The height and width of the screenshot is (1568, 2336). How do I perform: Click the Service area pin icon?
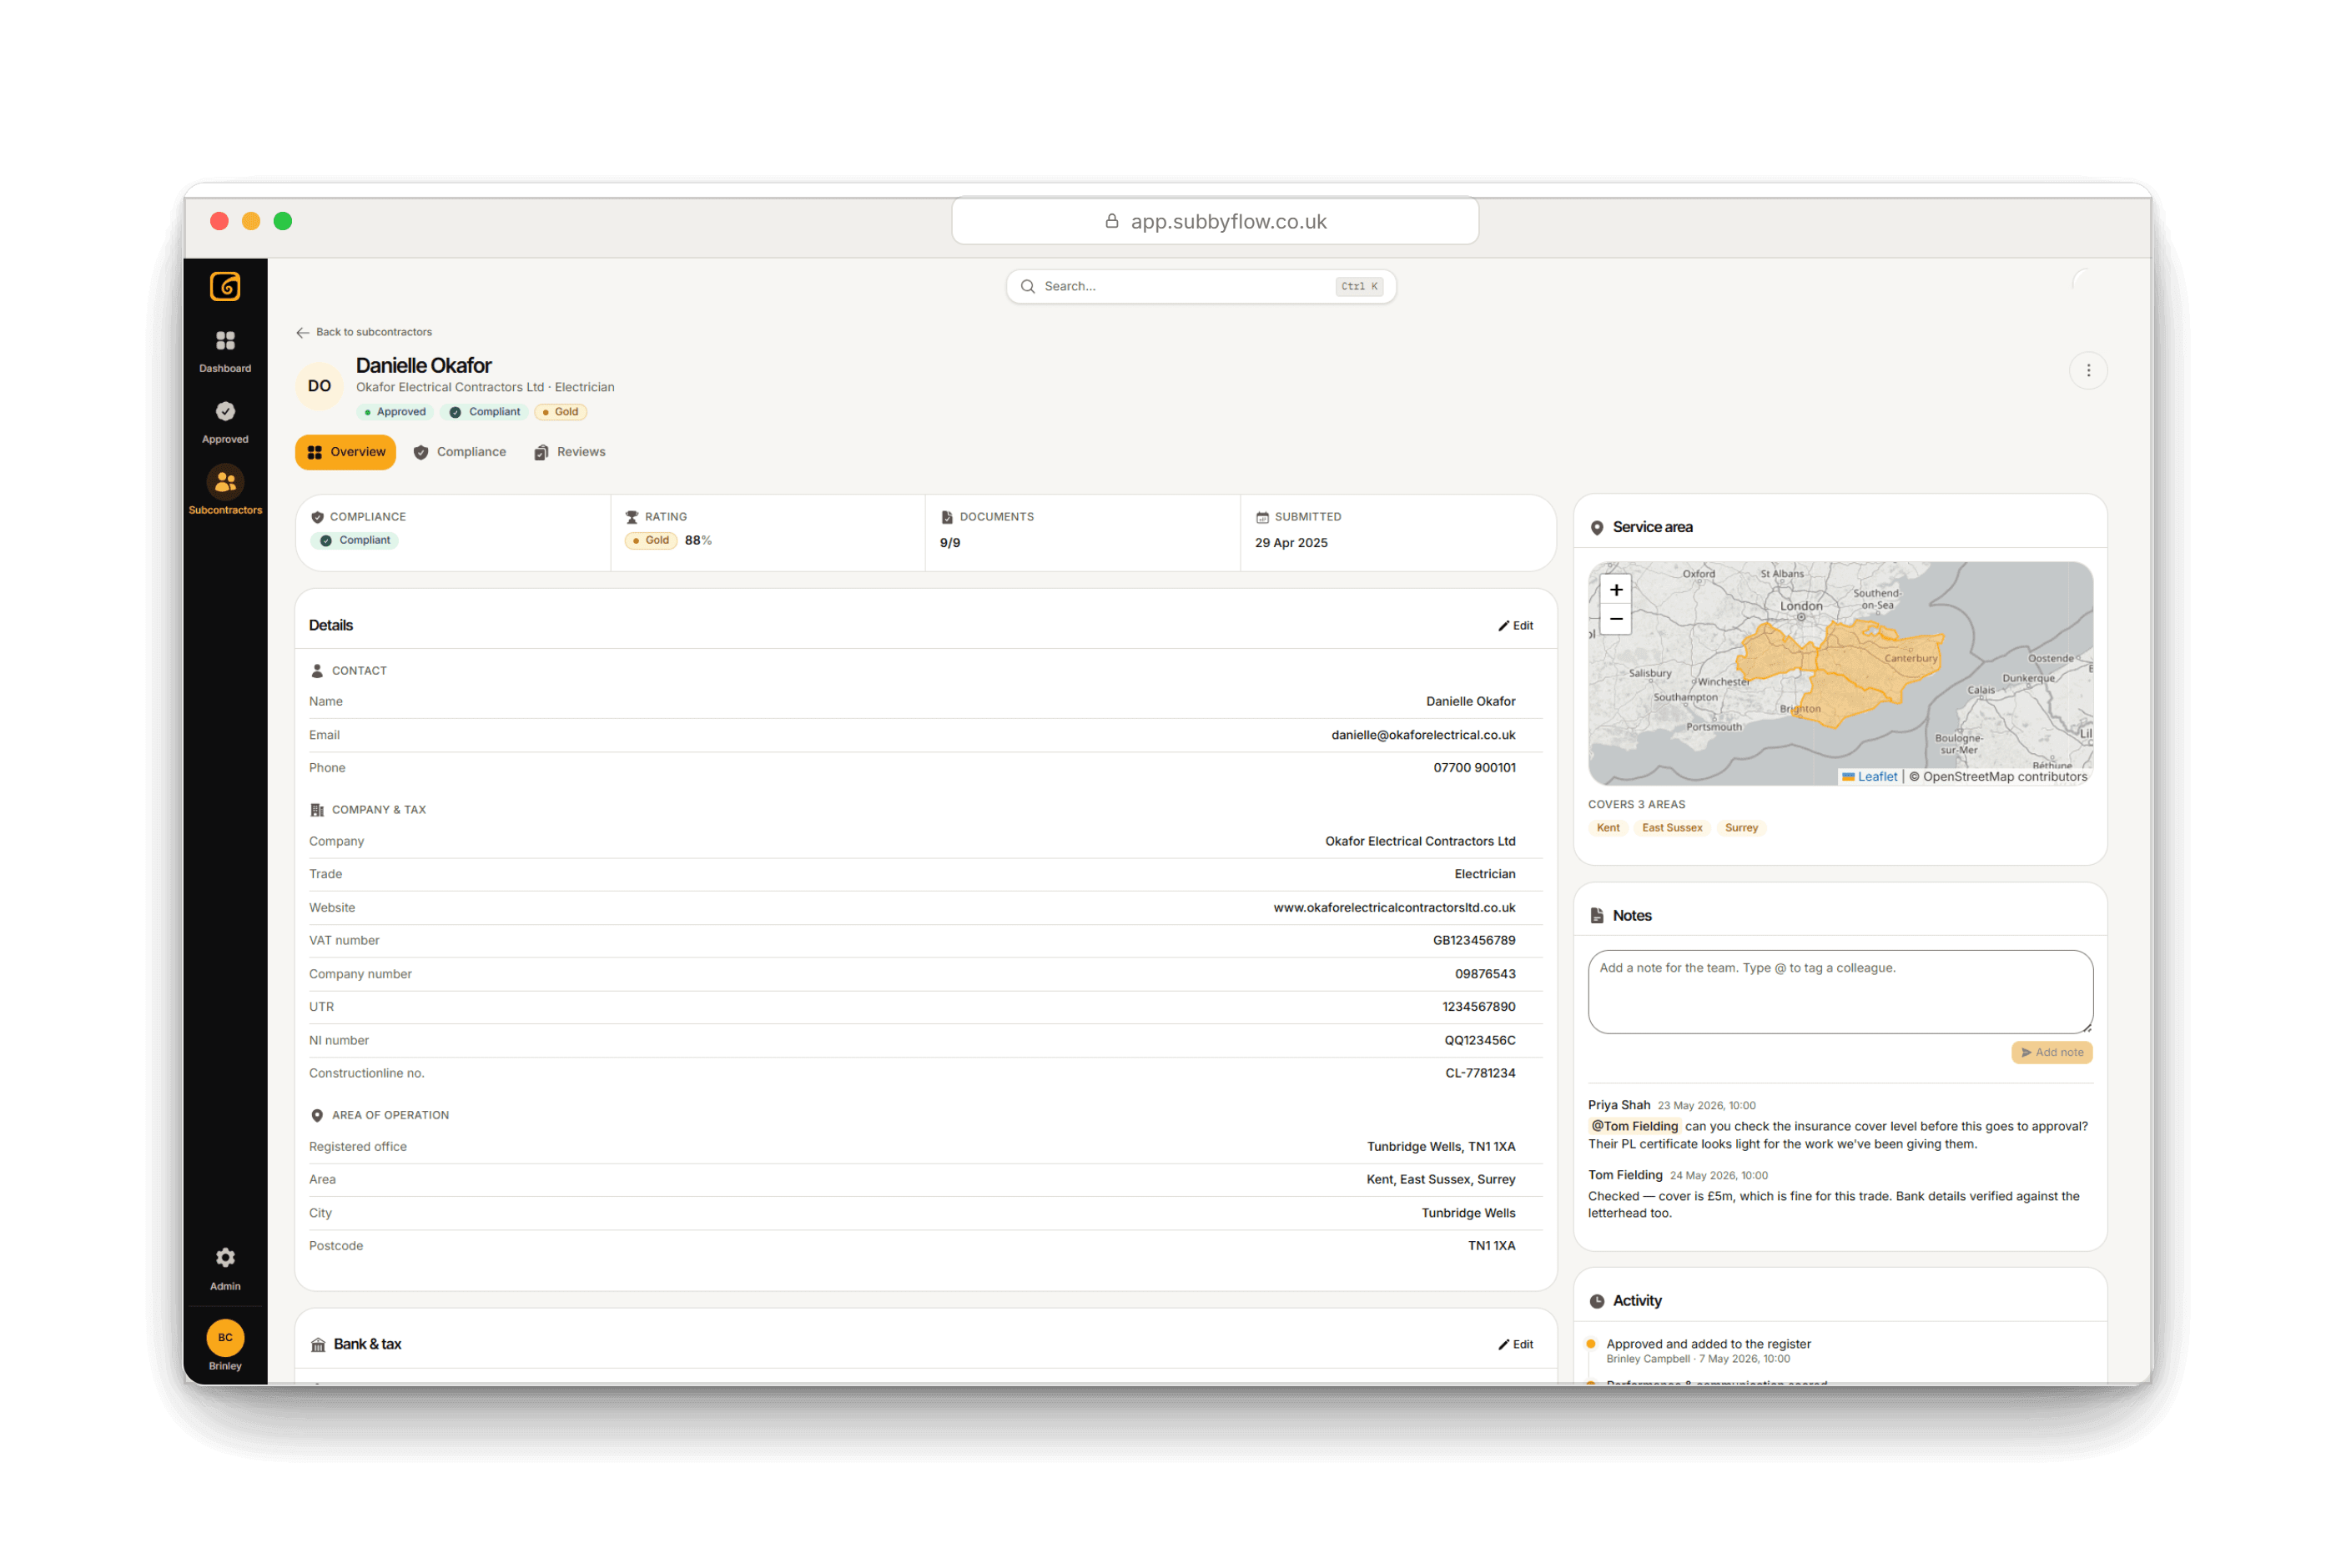coord(1597,528)
